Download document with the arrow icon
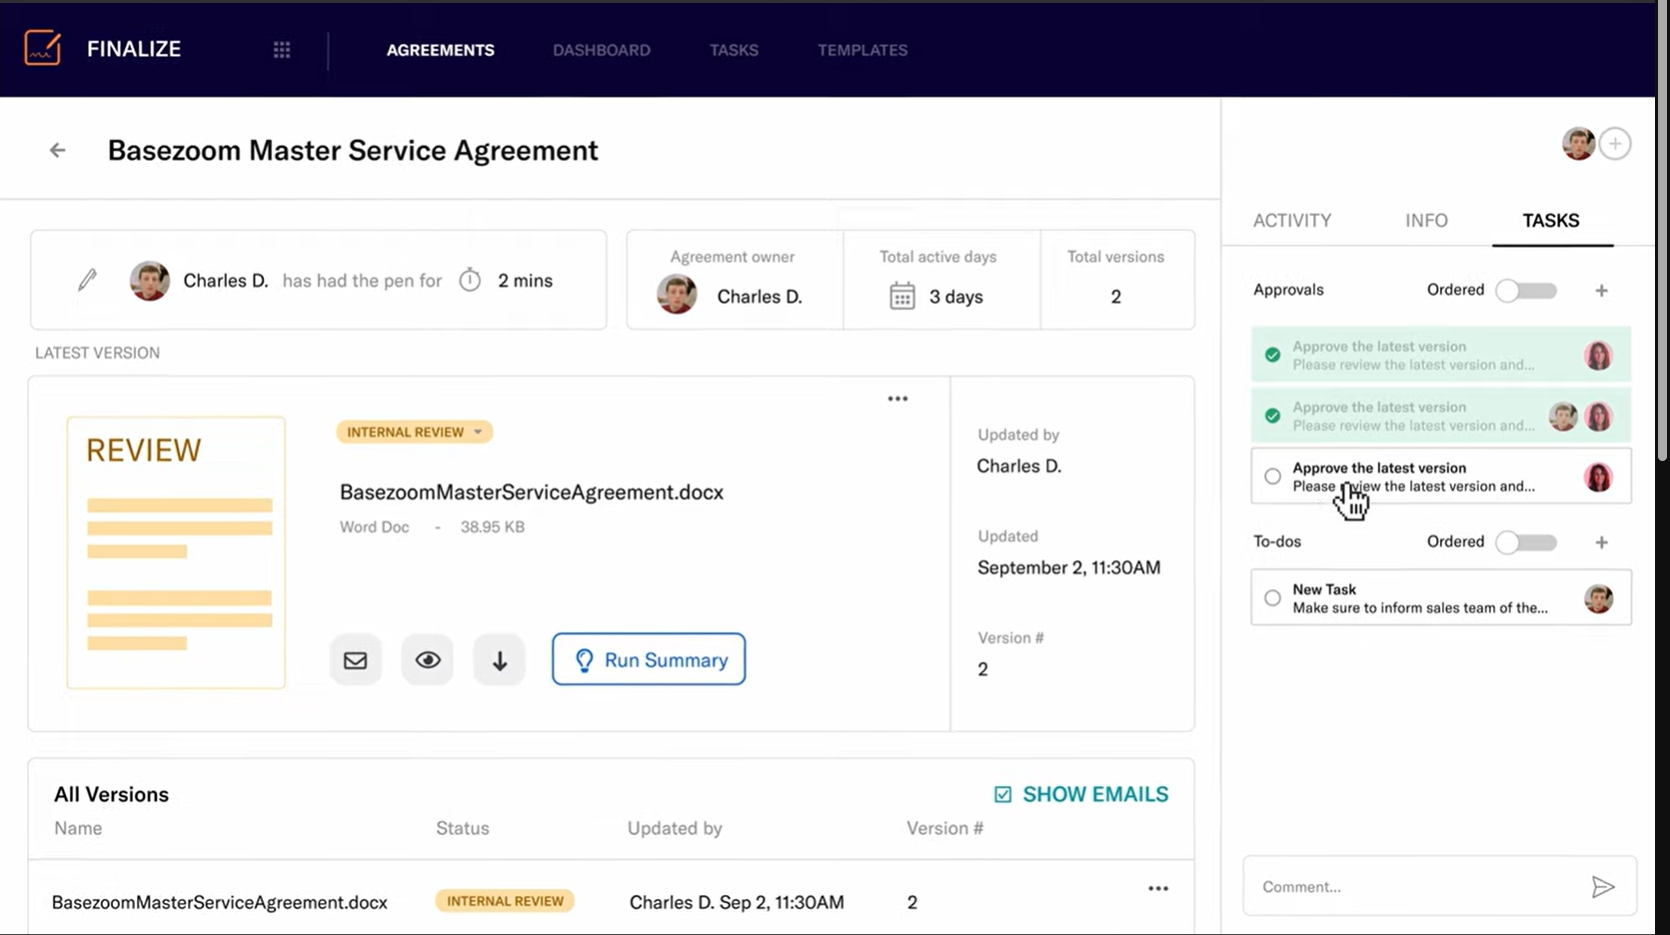 pos(500,660)
